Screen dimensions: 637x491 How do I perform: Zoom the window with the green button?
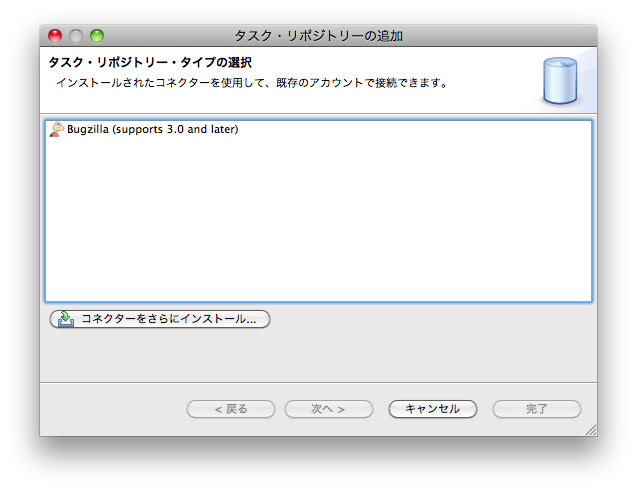coord(97,36)
